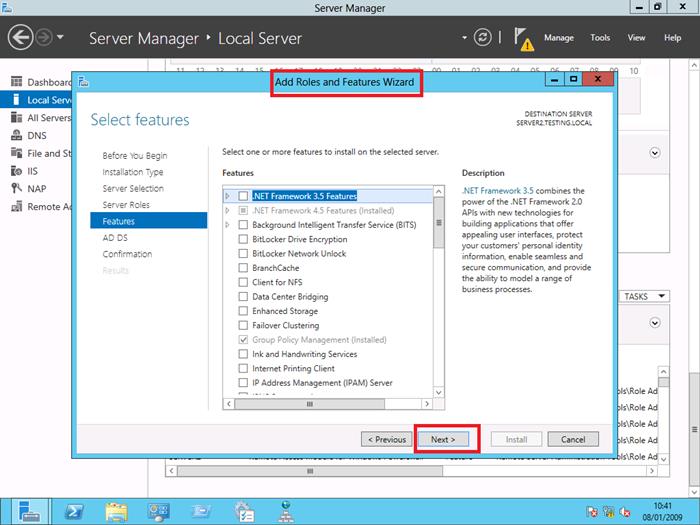Collapse upper section chevron in Local Server
700x525 pixels.
[654, 153]
